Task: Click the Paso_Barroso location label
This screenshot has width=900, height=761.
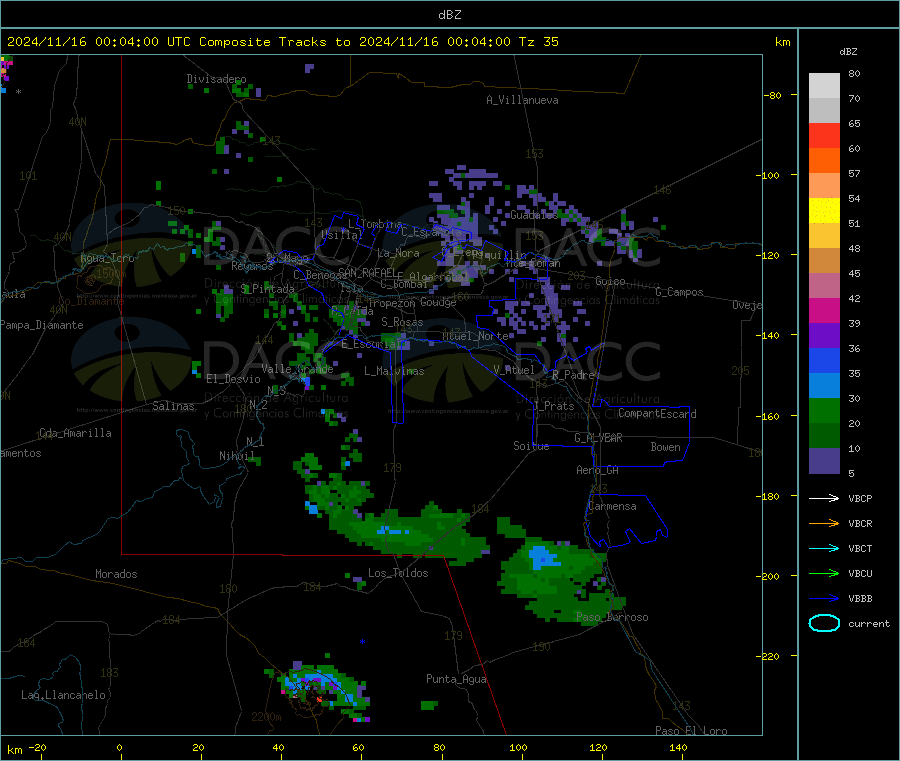Action: tap(612, 618)
